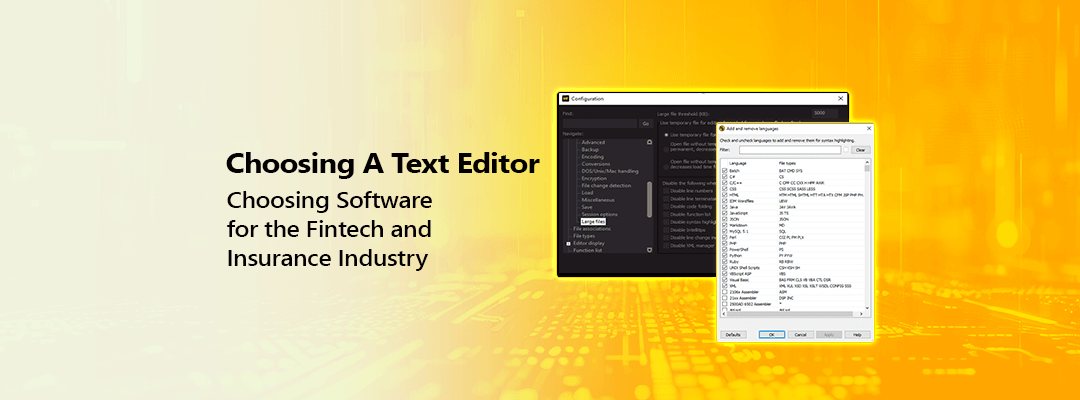Viewport: 1080px width, 400px height.
Task: Click the File types column header
Action: coord(787,163)
